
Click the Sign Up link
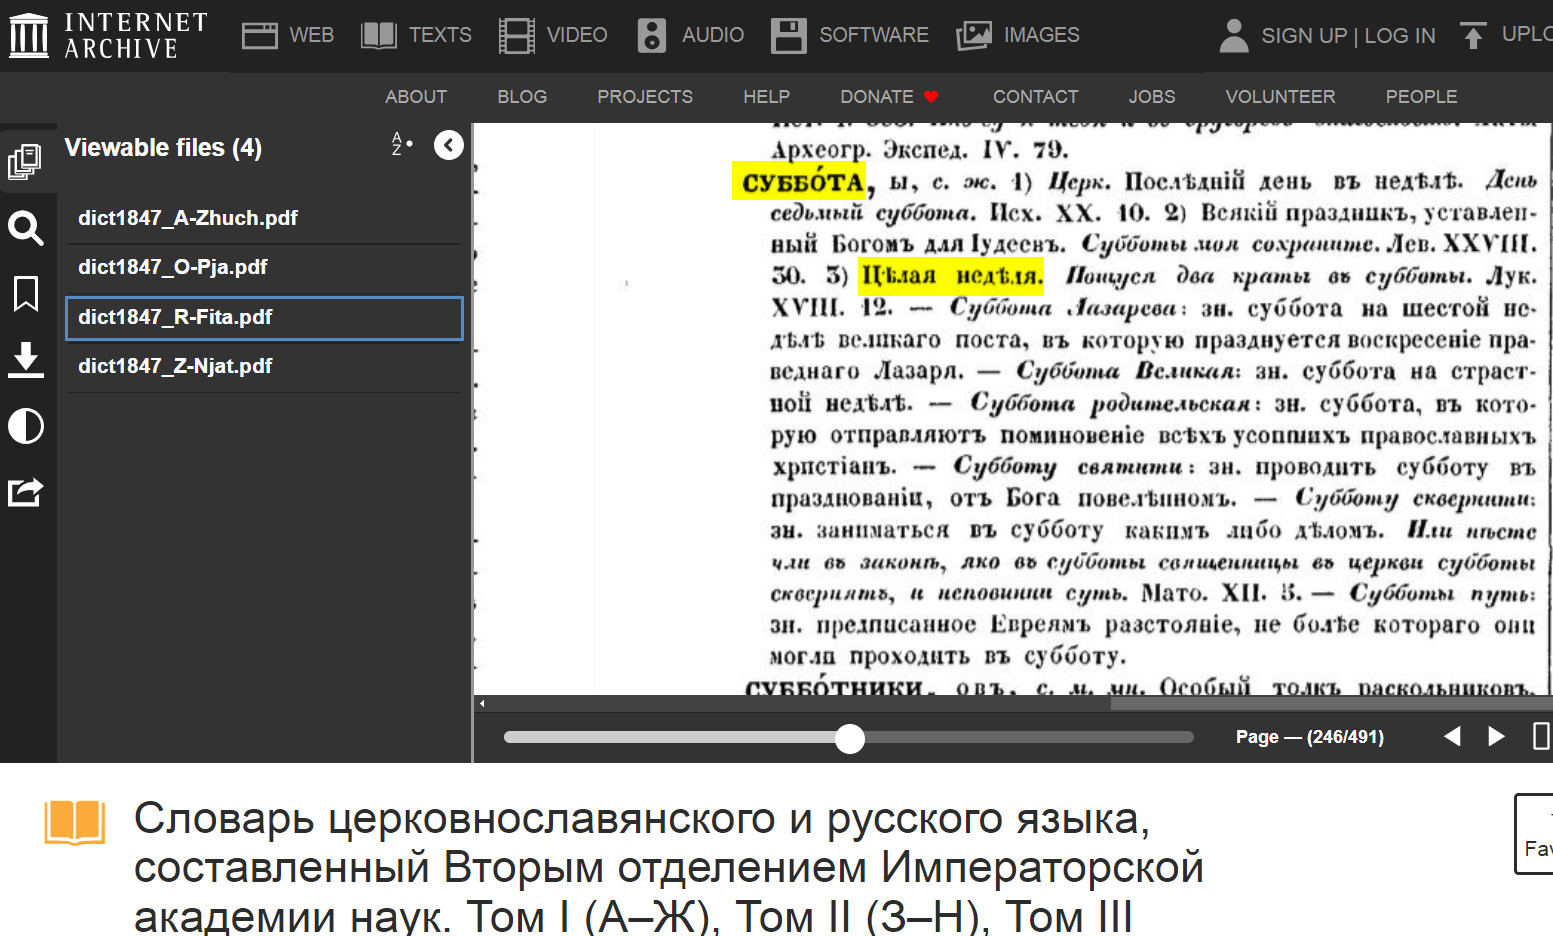click(1304, 36)
